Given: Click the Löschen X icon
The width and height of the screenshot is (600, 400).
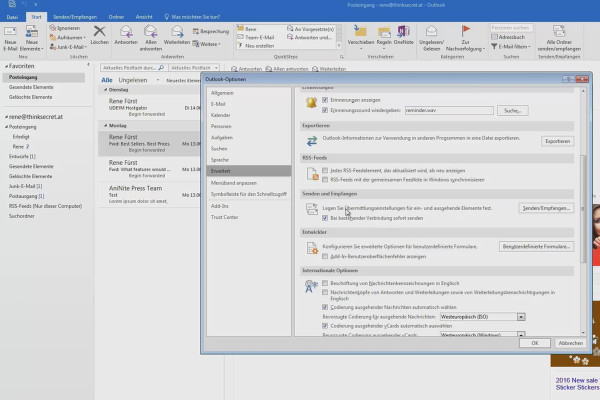Looking at the screenshot, I should [99, 31].
